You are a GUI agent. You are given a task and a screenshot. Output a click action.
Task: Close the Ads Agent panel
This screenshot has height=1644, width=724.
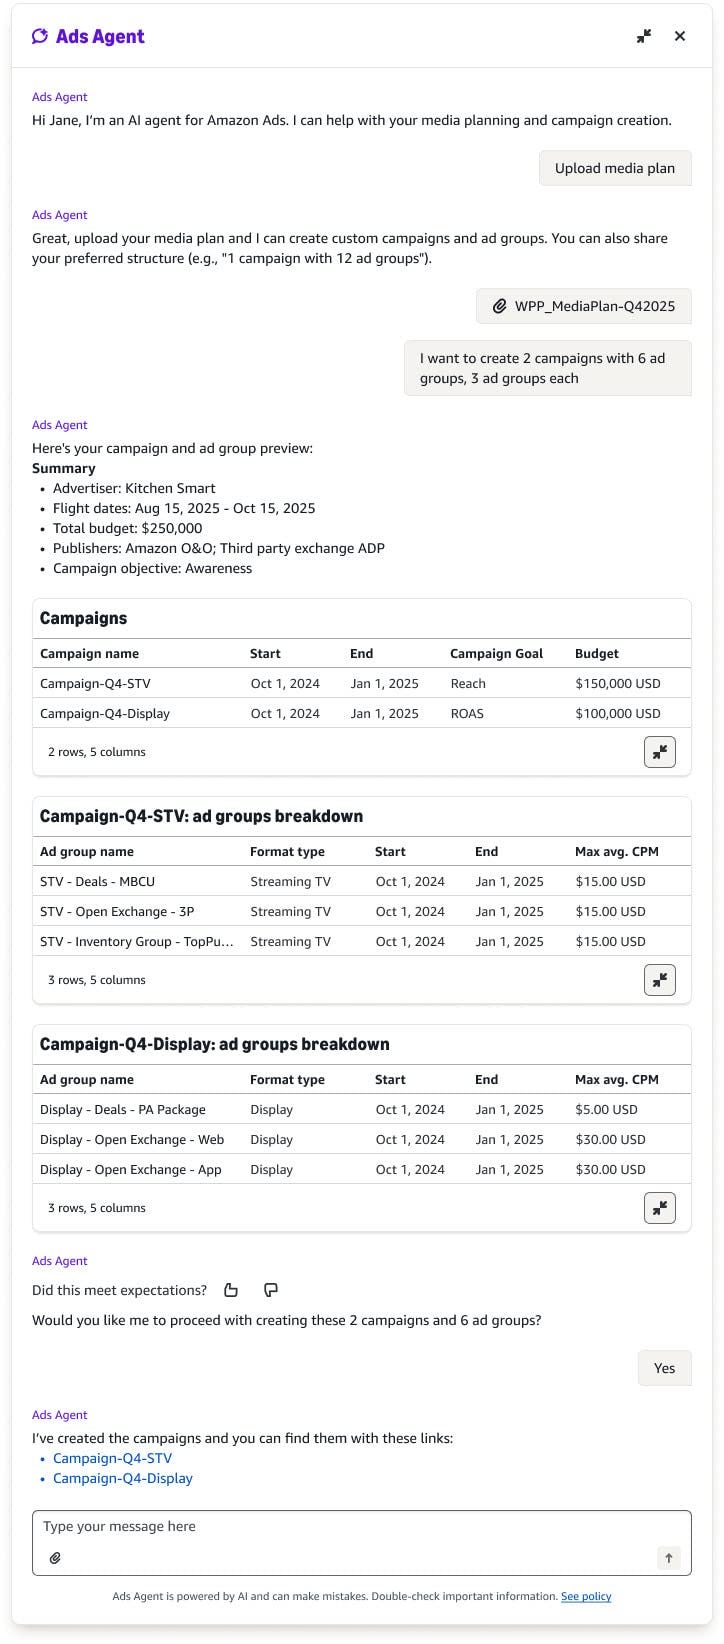pos(680,36)
